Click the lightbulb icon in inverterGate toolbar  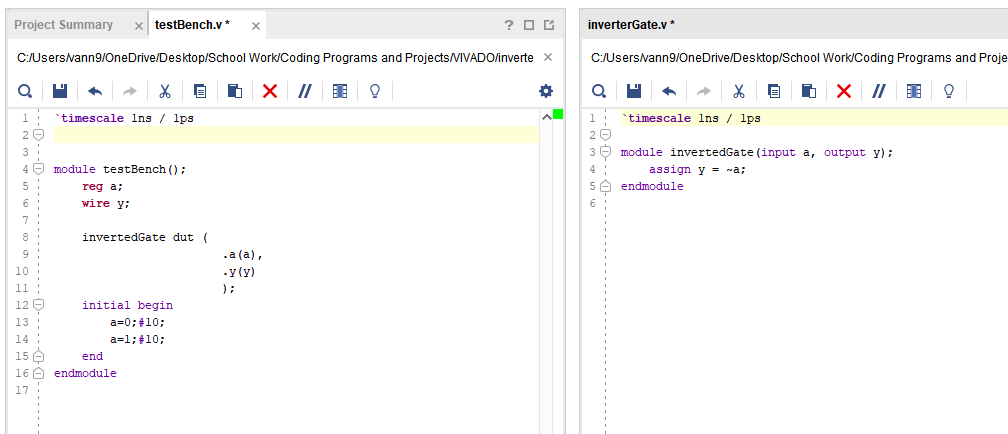click(x=948, y=92)
